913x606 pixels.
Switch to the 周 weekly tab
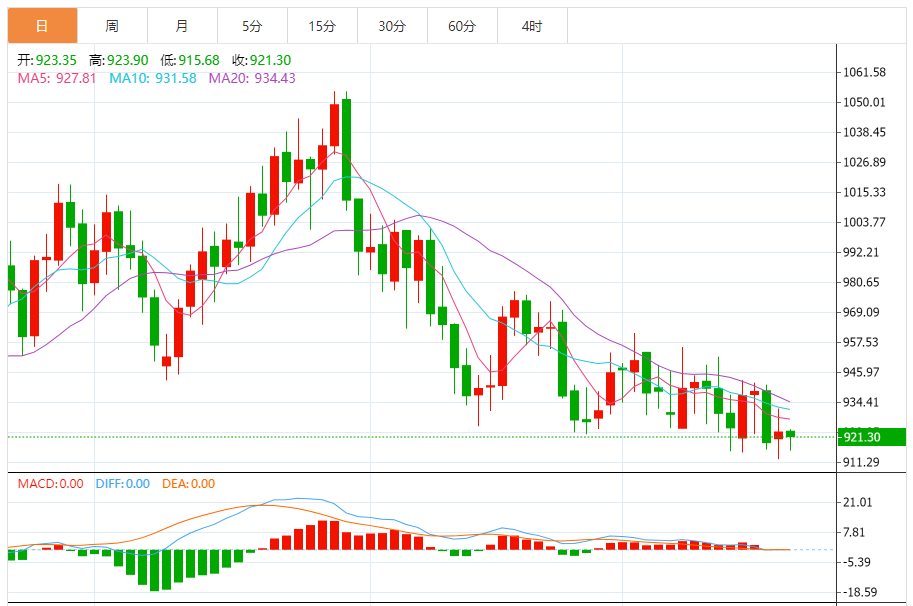112,26
